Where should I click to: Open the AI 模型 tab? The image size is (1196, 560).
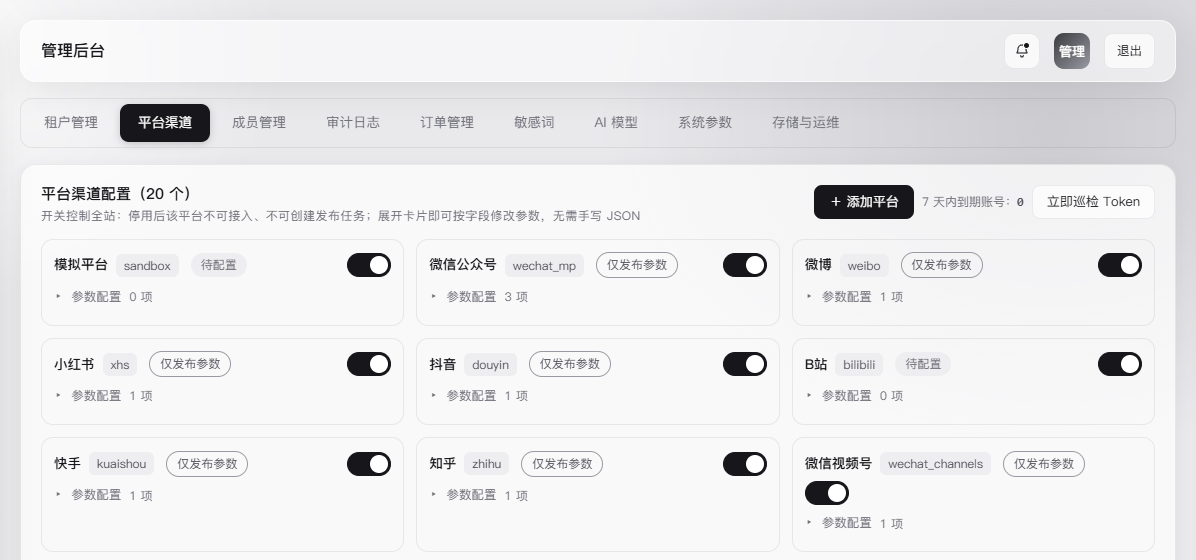[x=616, y=123]
